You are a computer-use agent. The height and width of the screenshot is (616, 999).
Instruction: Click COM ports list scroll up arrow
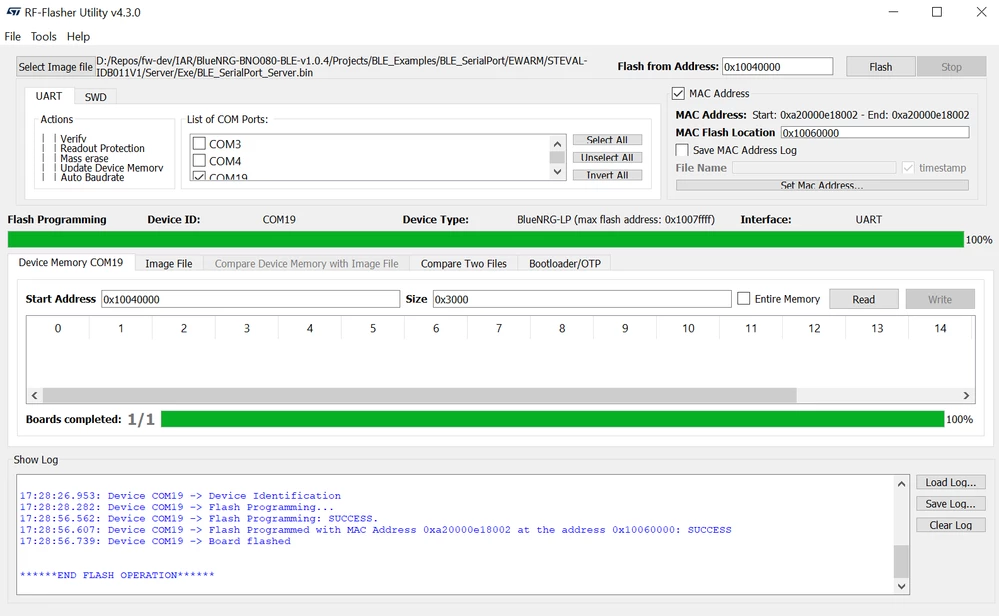pyautogui.click(x=557, y=144)
